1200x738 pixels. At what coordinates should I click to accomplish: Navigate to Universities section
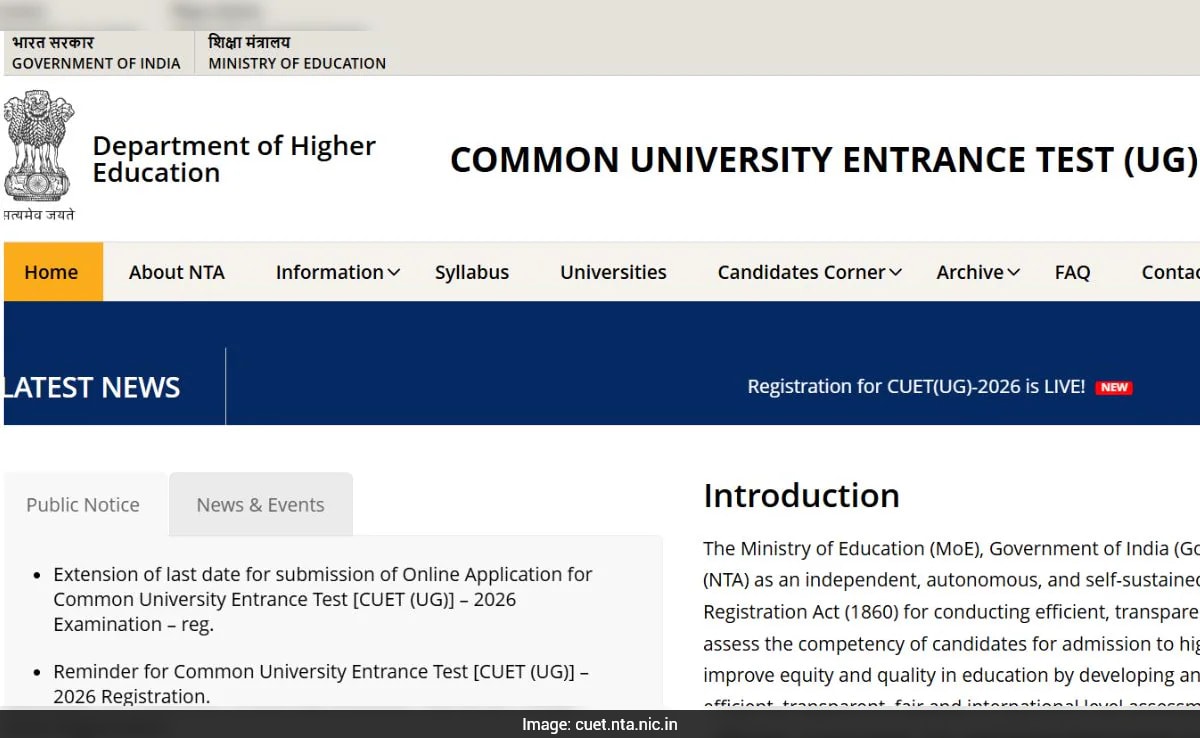613,272
